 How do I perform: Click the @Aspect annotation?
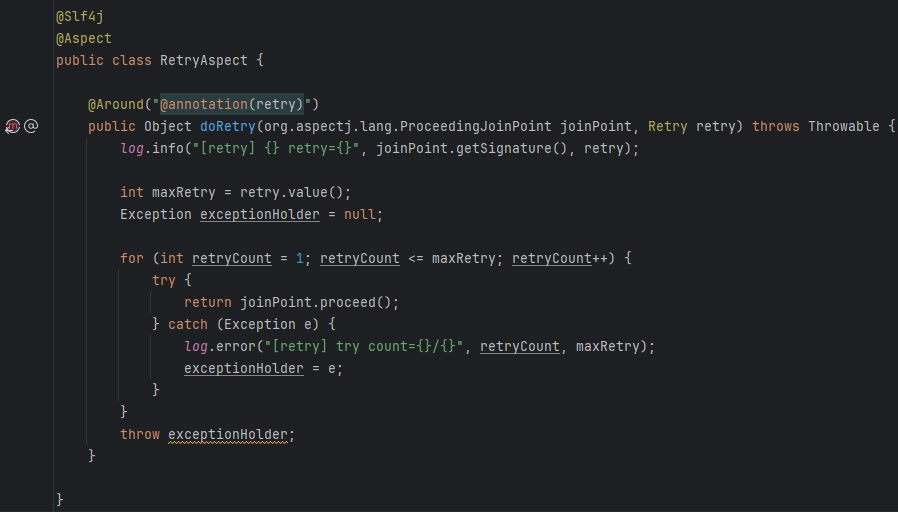tap(84, 38)
